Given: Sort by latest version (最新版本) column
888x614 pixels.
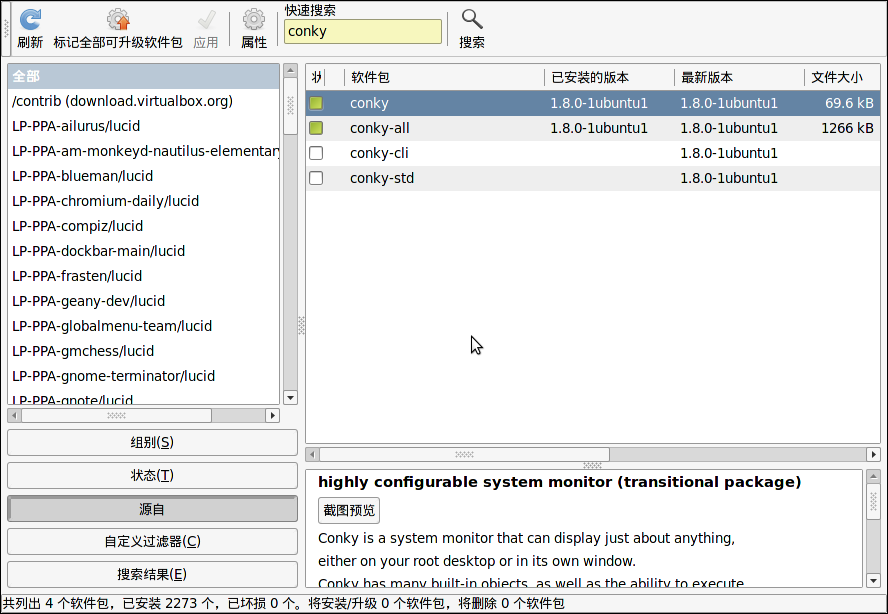Looking at the screenshot, I should pos(739,77).
